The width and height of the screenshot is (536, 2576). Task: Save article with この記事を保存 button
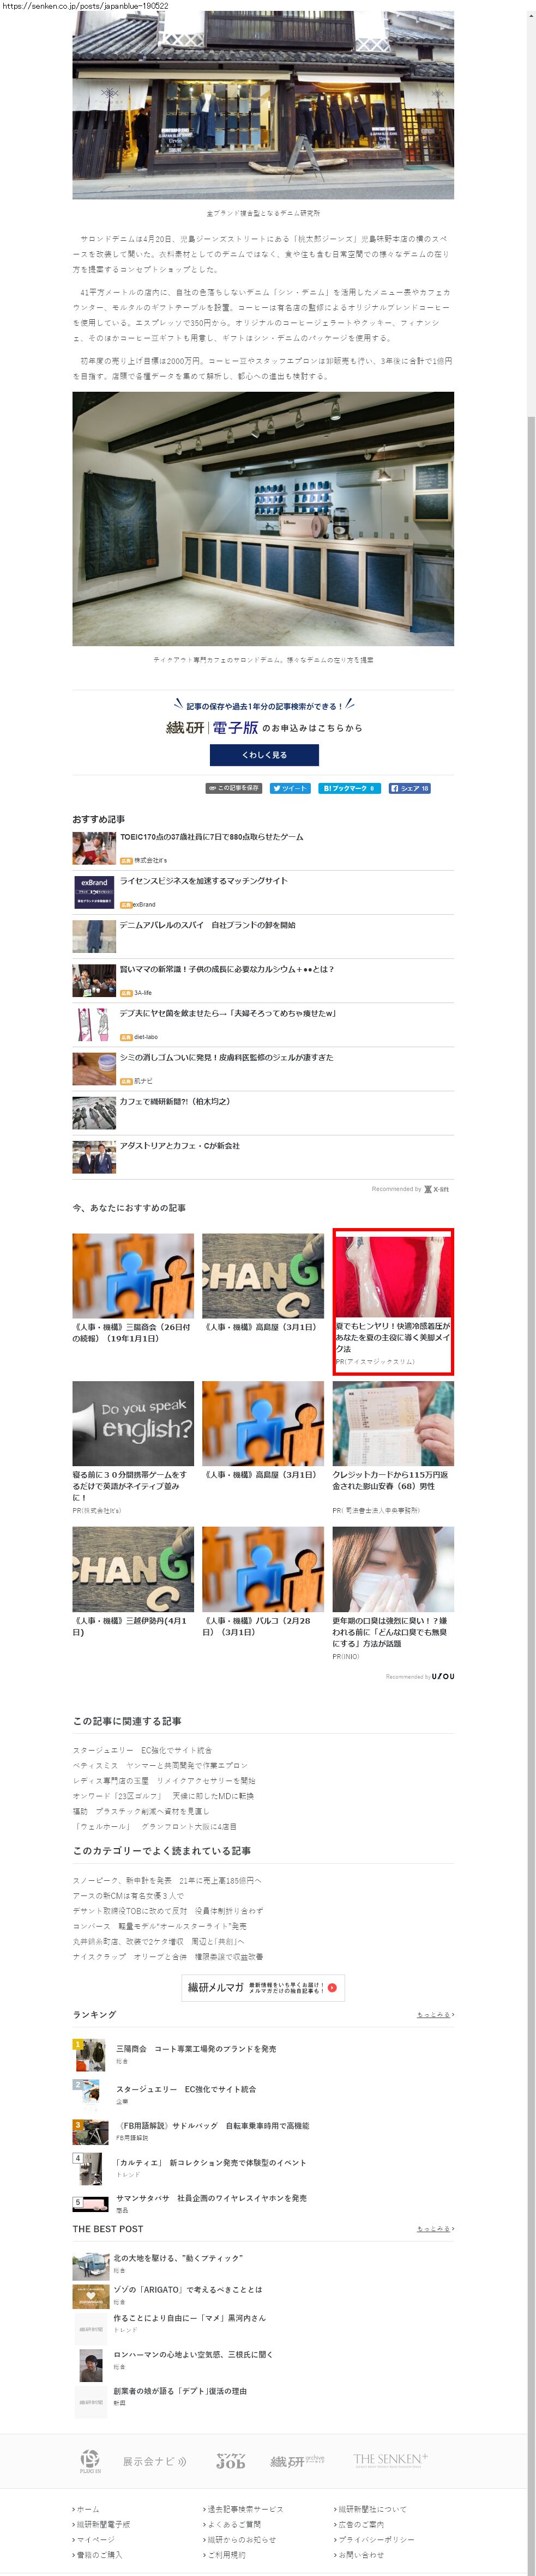click(233, 788)
